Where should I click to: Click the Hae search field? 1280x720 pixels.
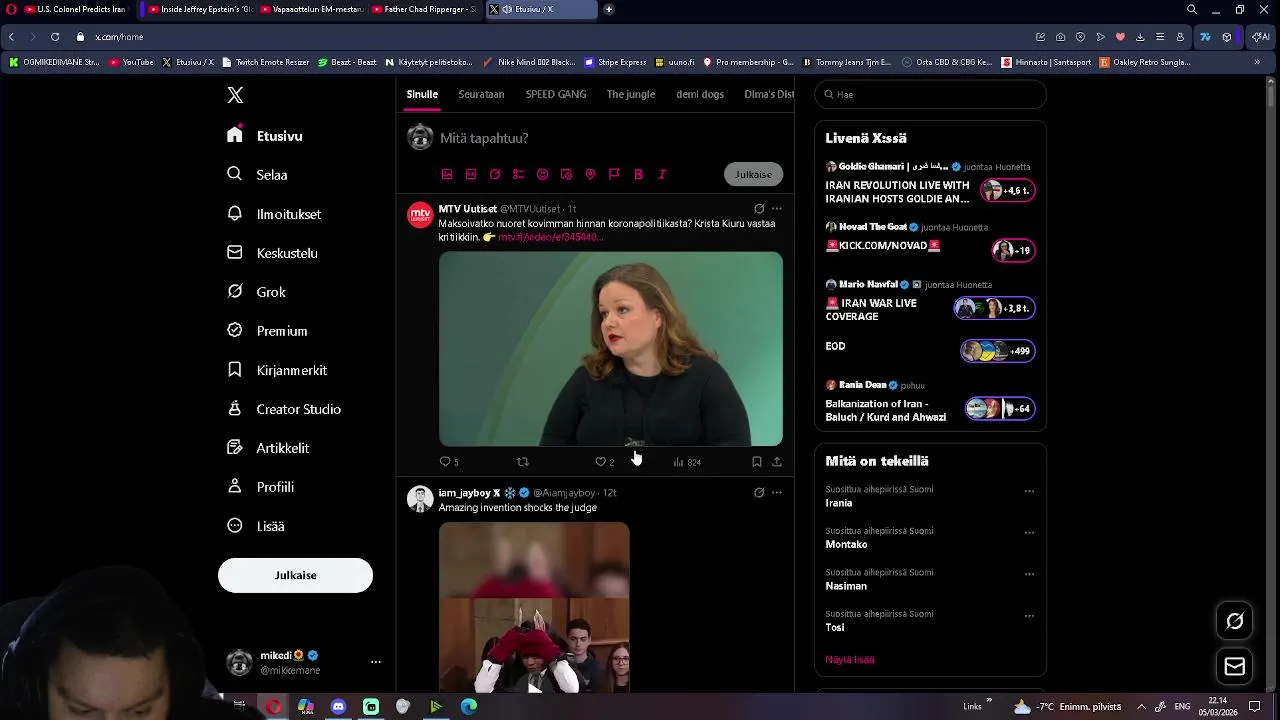(x=930, y=94)
